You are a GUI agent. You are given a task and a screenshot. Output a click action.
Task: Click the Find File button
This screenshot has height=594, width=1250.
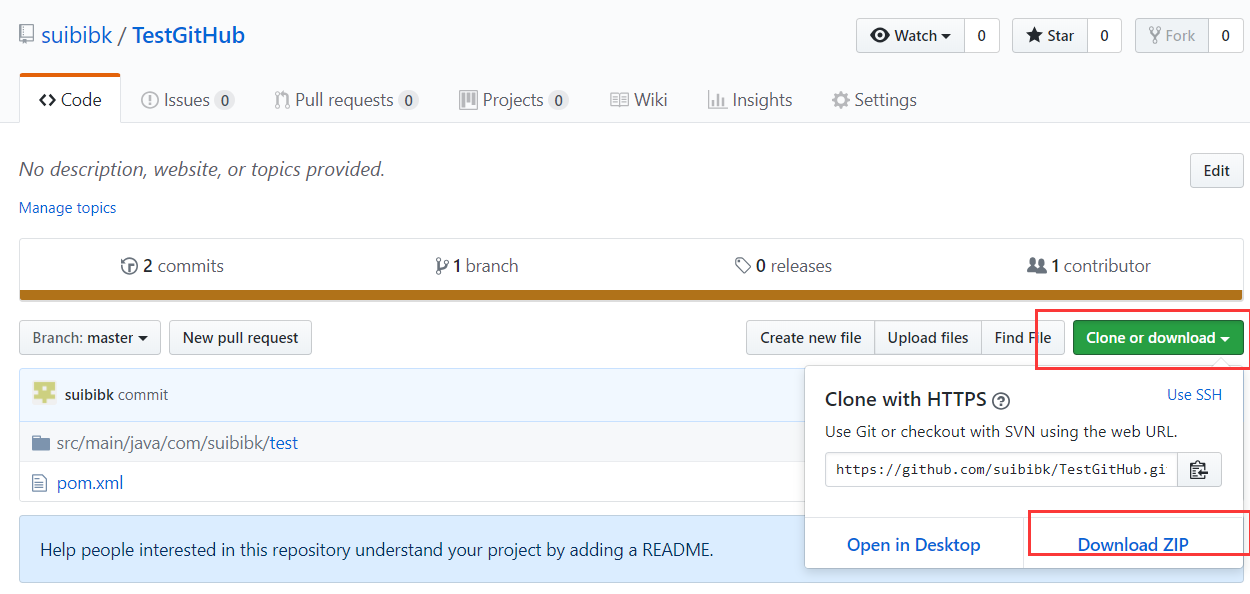(1023, 338)
